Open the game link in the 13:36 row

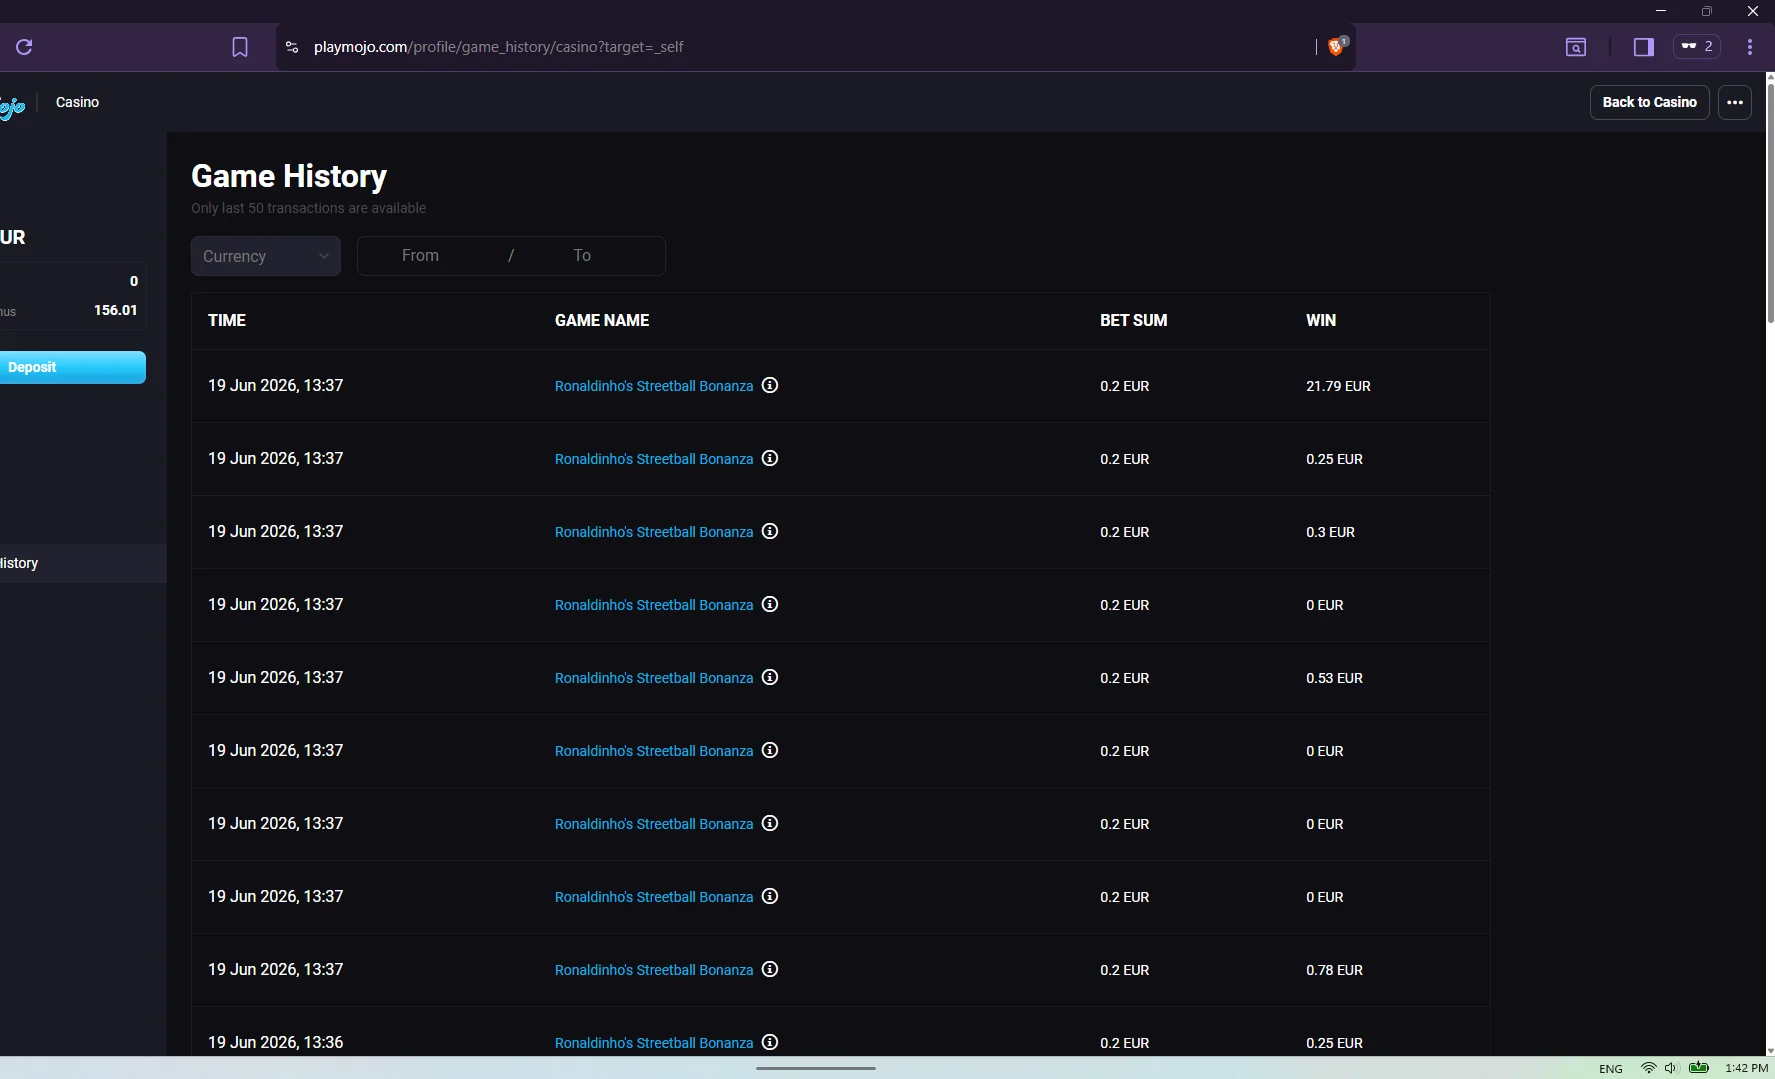point(654,1043)
